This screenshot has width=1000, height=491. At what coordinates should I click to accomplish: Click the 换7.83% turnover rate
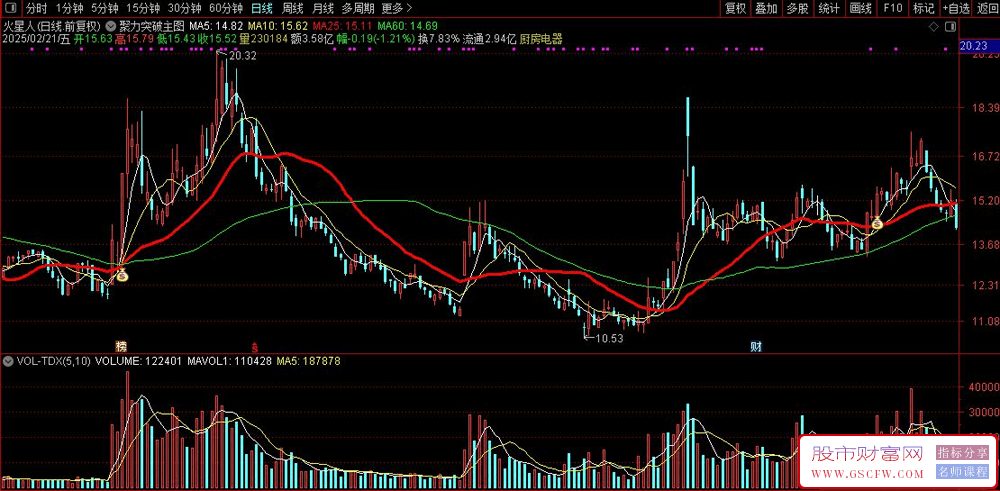pos(438,38)
